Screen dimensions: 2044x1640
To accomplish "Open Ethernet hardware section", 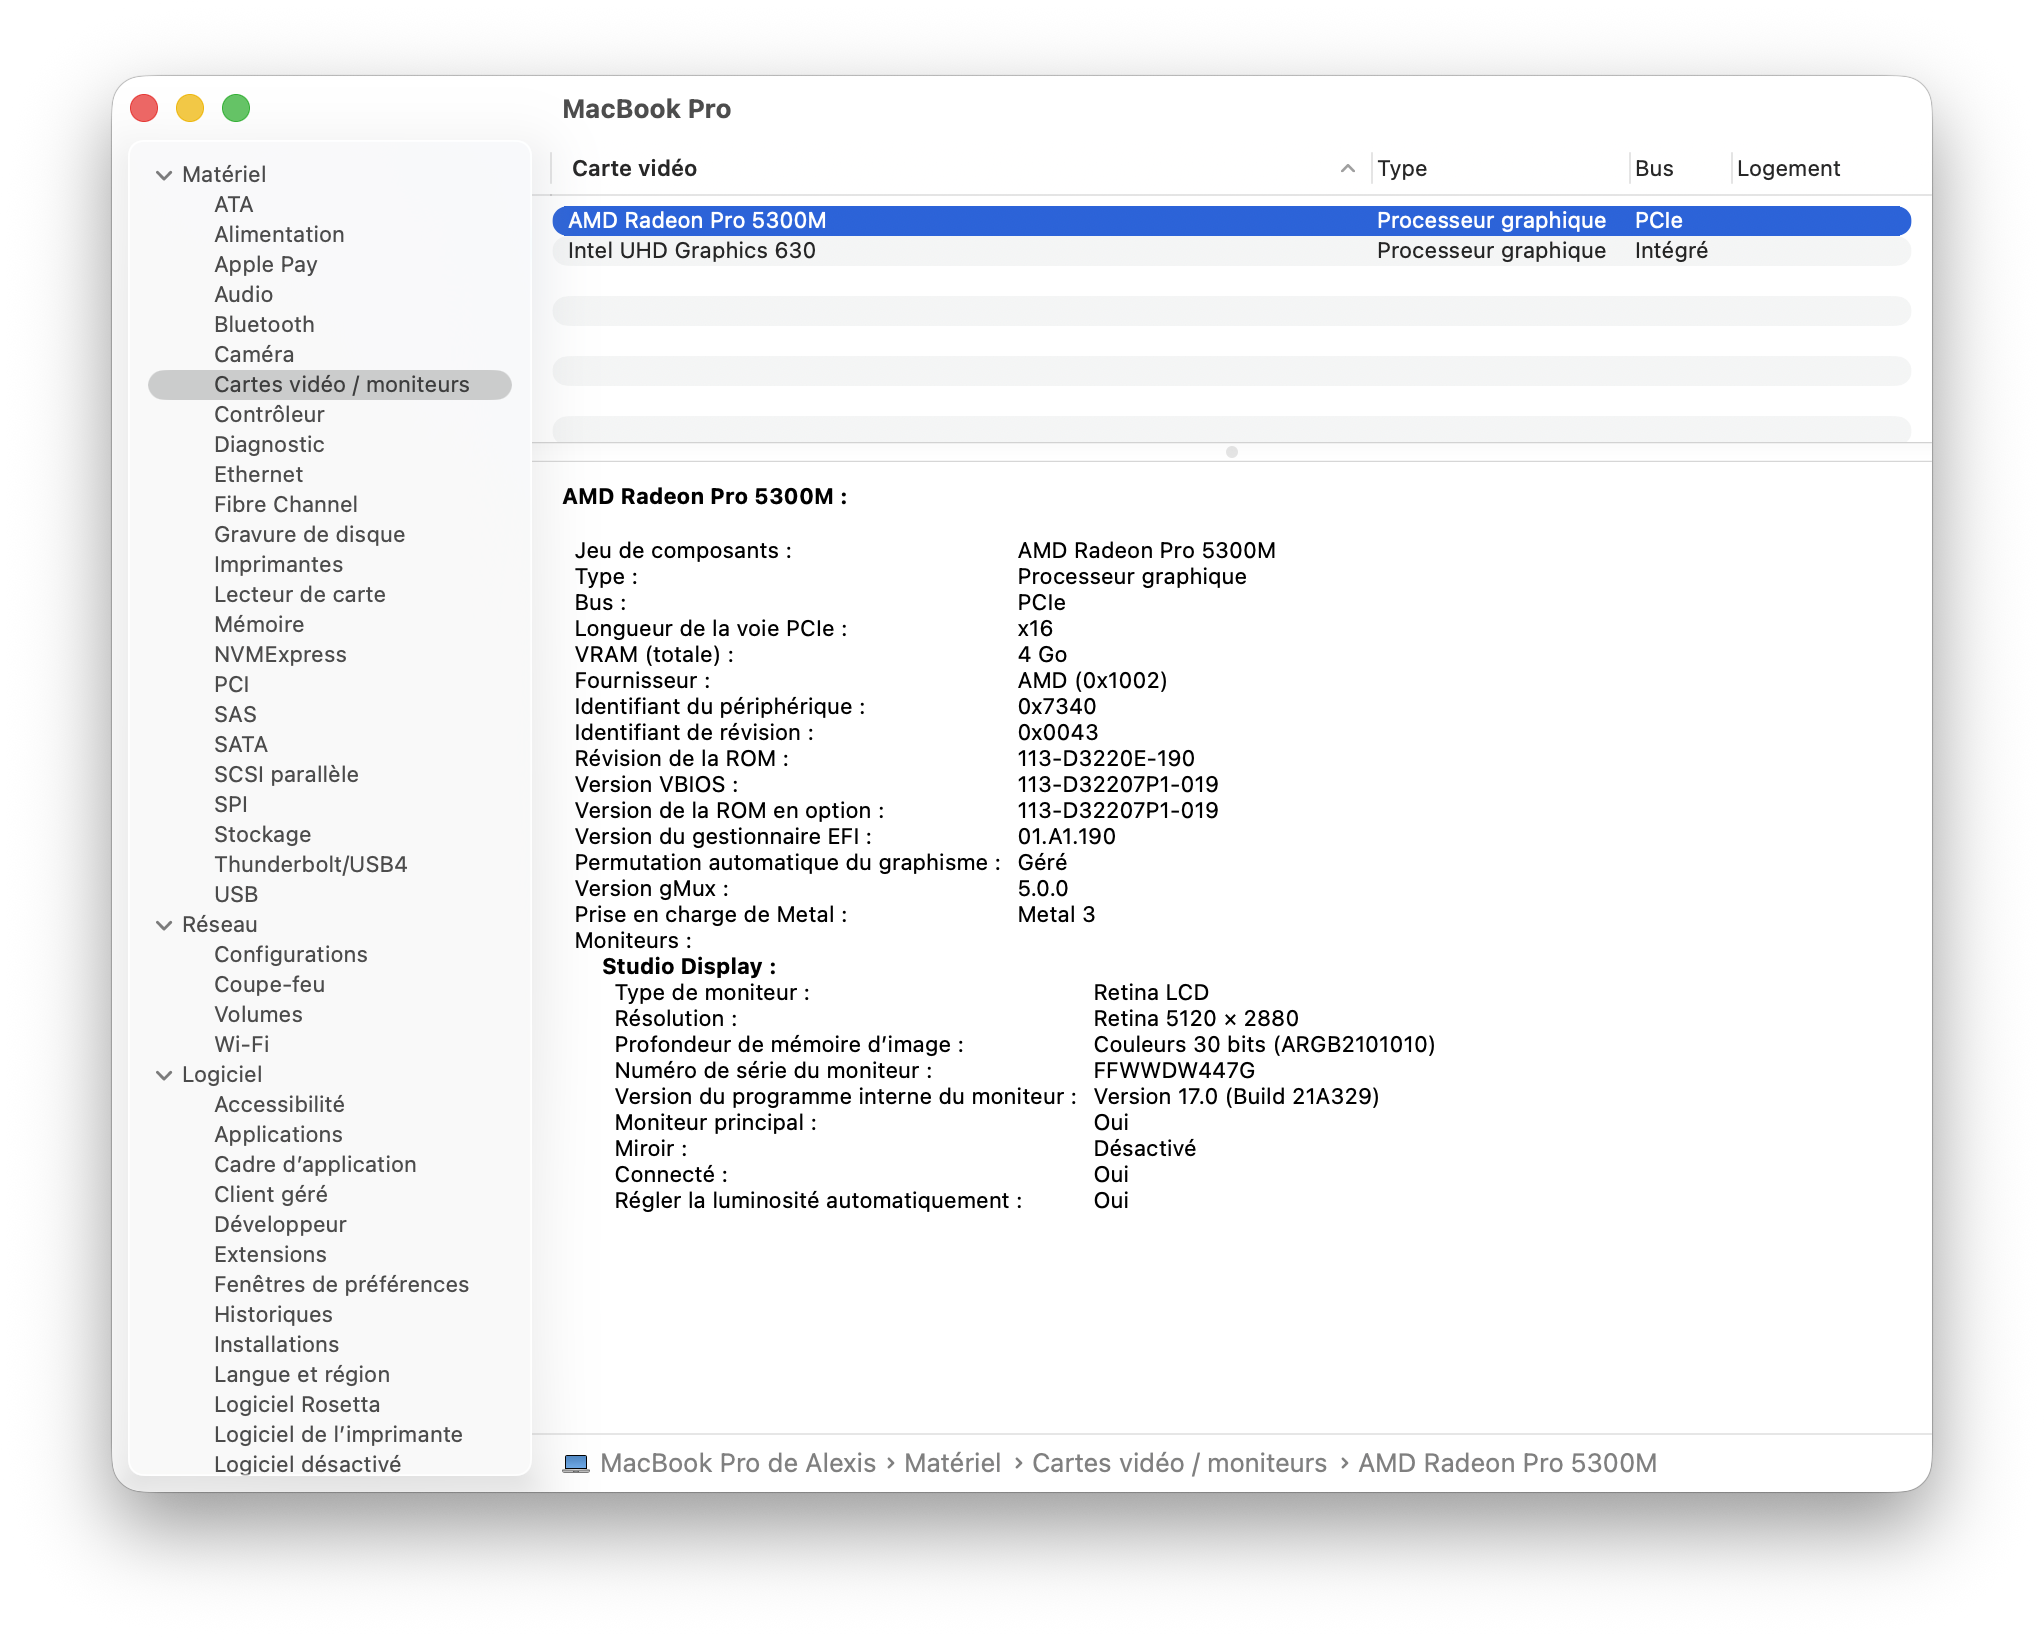I will pos(258,474).
